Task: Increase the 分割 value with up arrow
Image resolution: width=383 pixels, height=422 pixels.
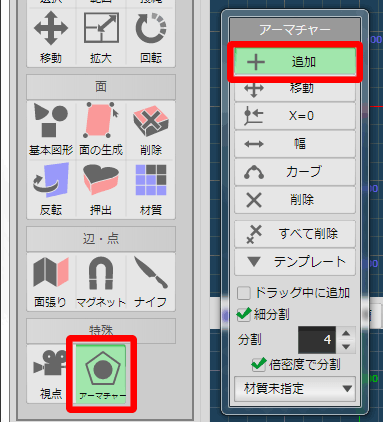Action: pyautogui.click(x=346, y=333)
